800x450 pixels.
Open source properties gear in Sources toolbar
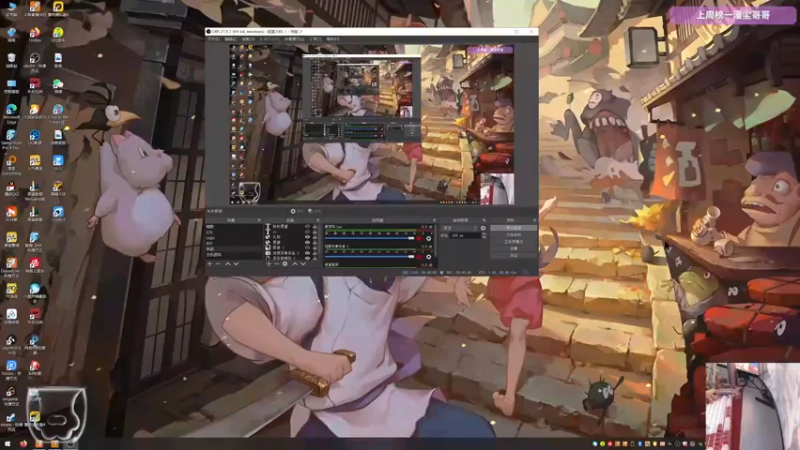tap(285, 264)
